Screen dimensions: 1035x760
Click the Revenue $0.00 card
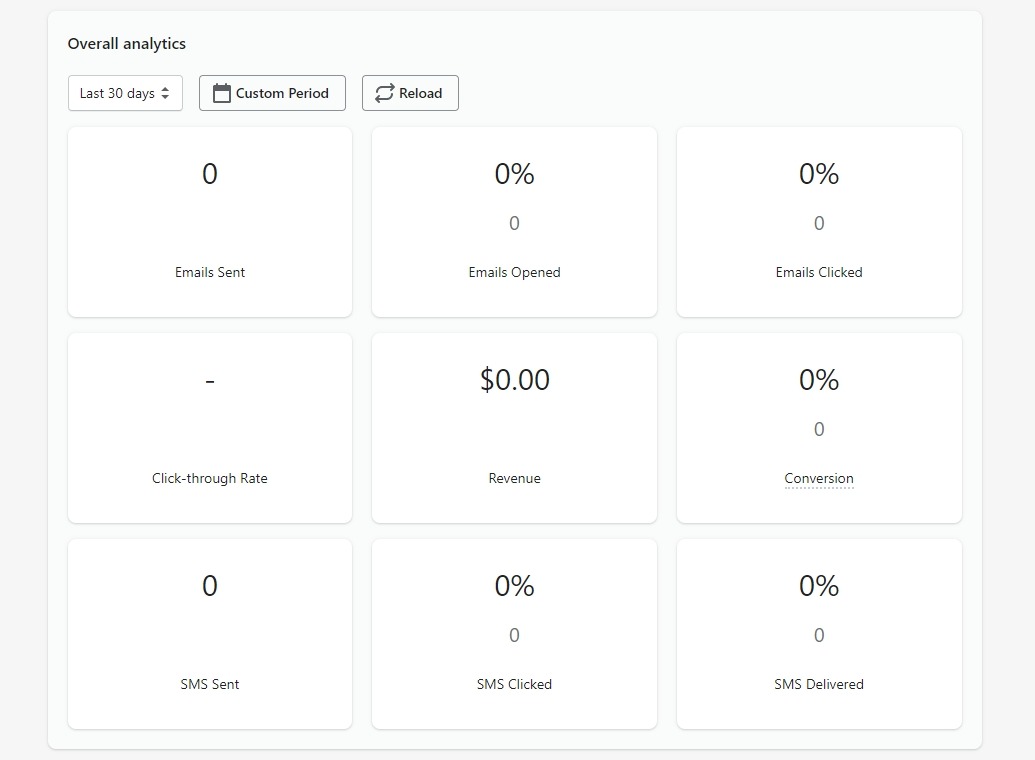514,428
